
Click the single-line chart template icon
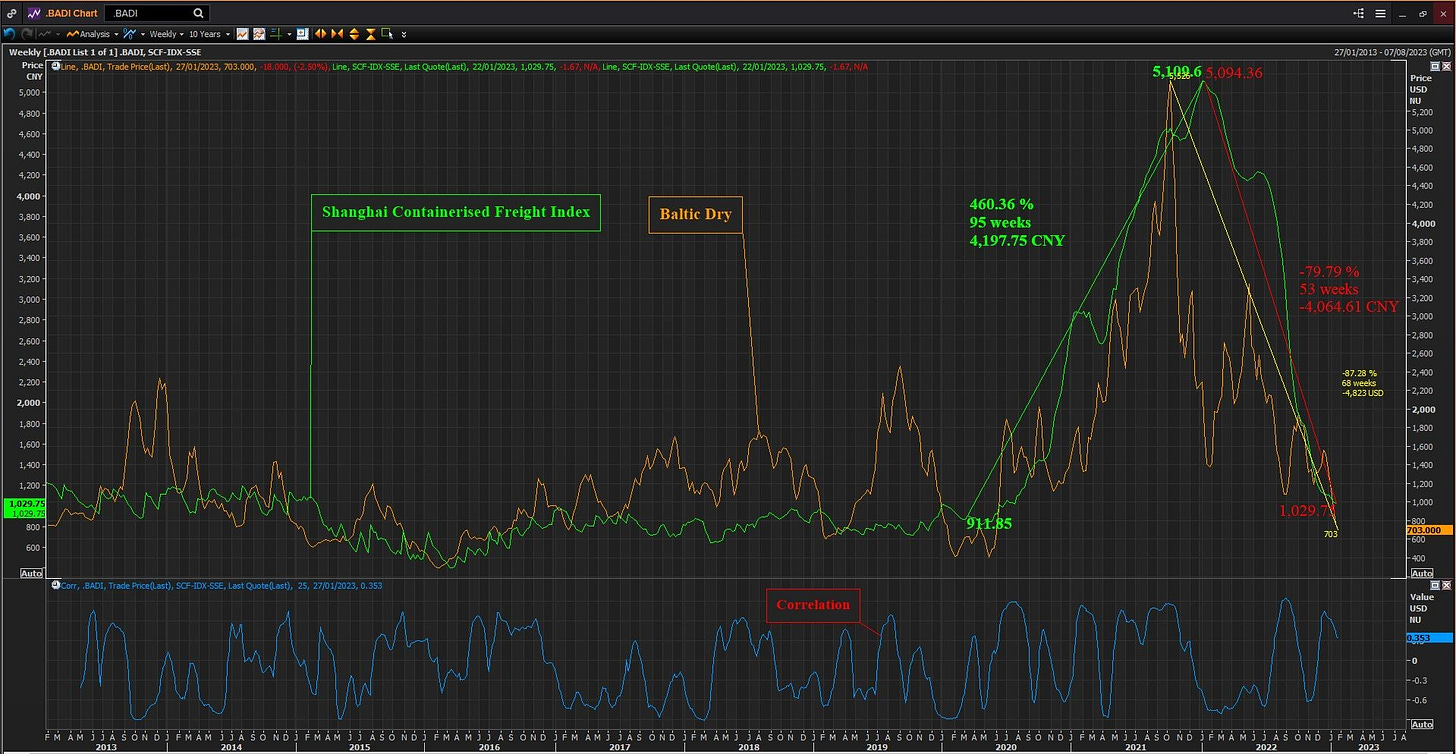point(242,34)
